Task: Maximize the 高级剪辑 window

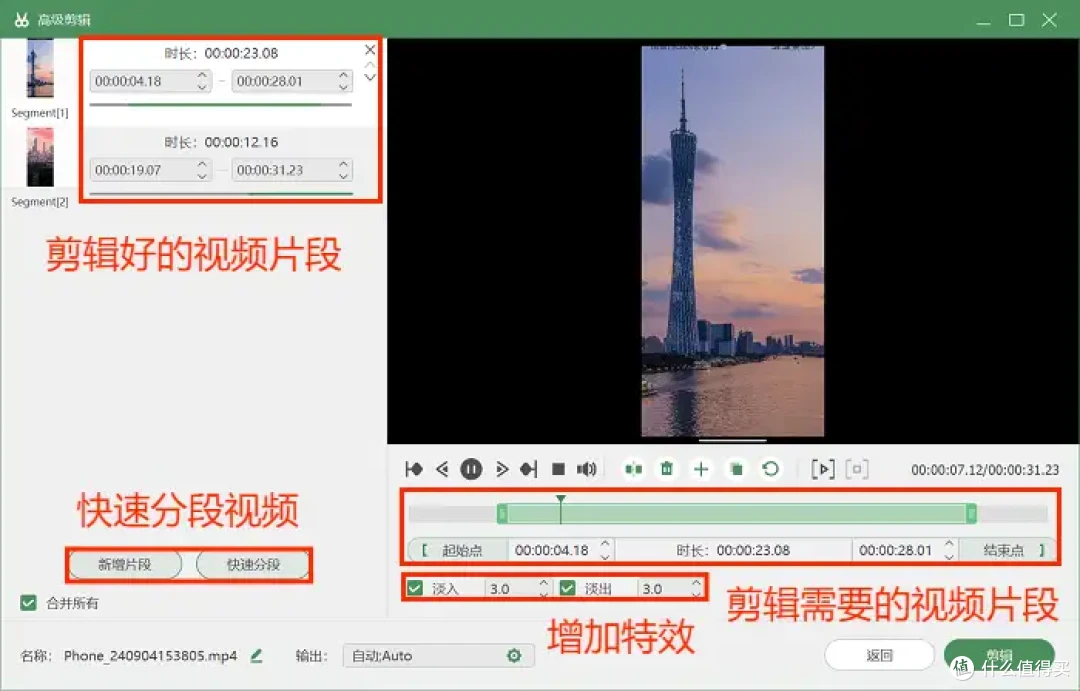Action: pyautogui.click(x=1017, y=20)
